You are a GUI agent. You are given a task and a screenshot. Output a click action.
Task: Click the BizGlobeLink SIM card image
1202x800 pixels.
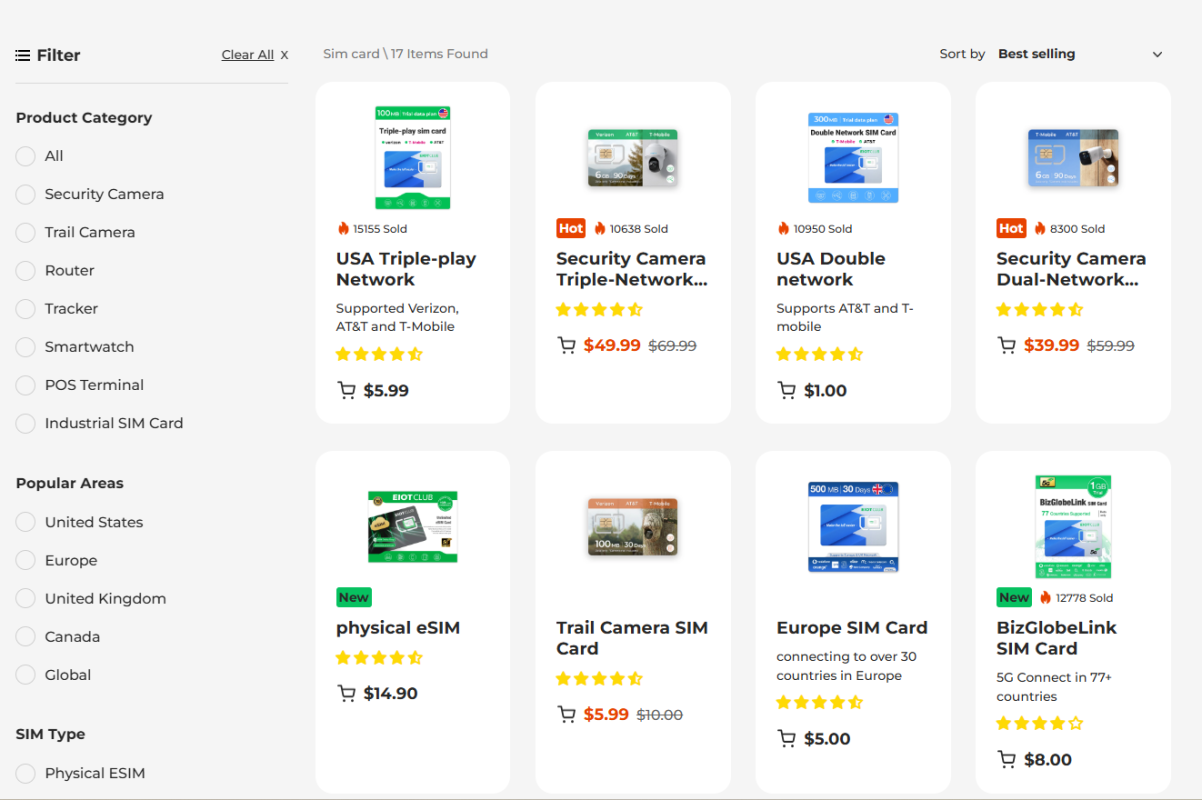1073,527
